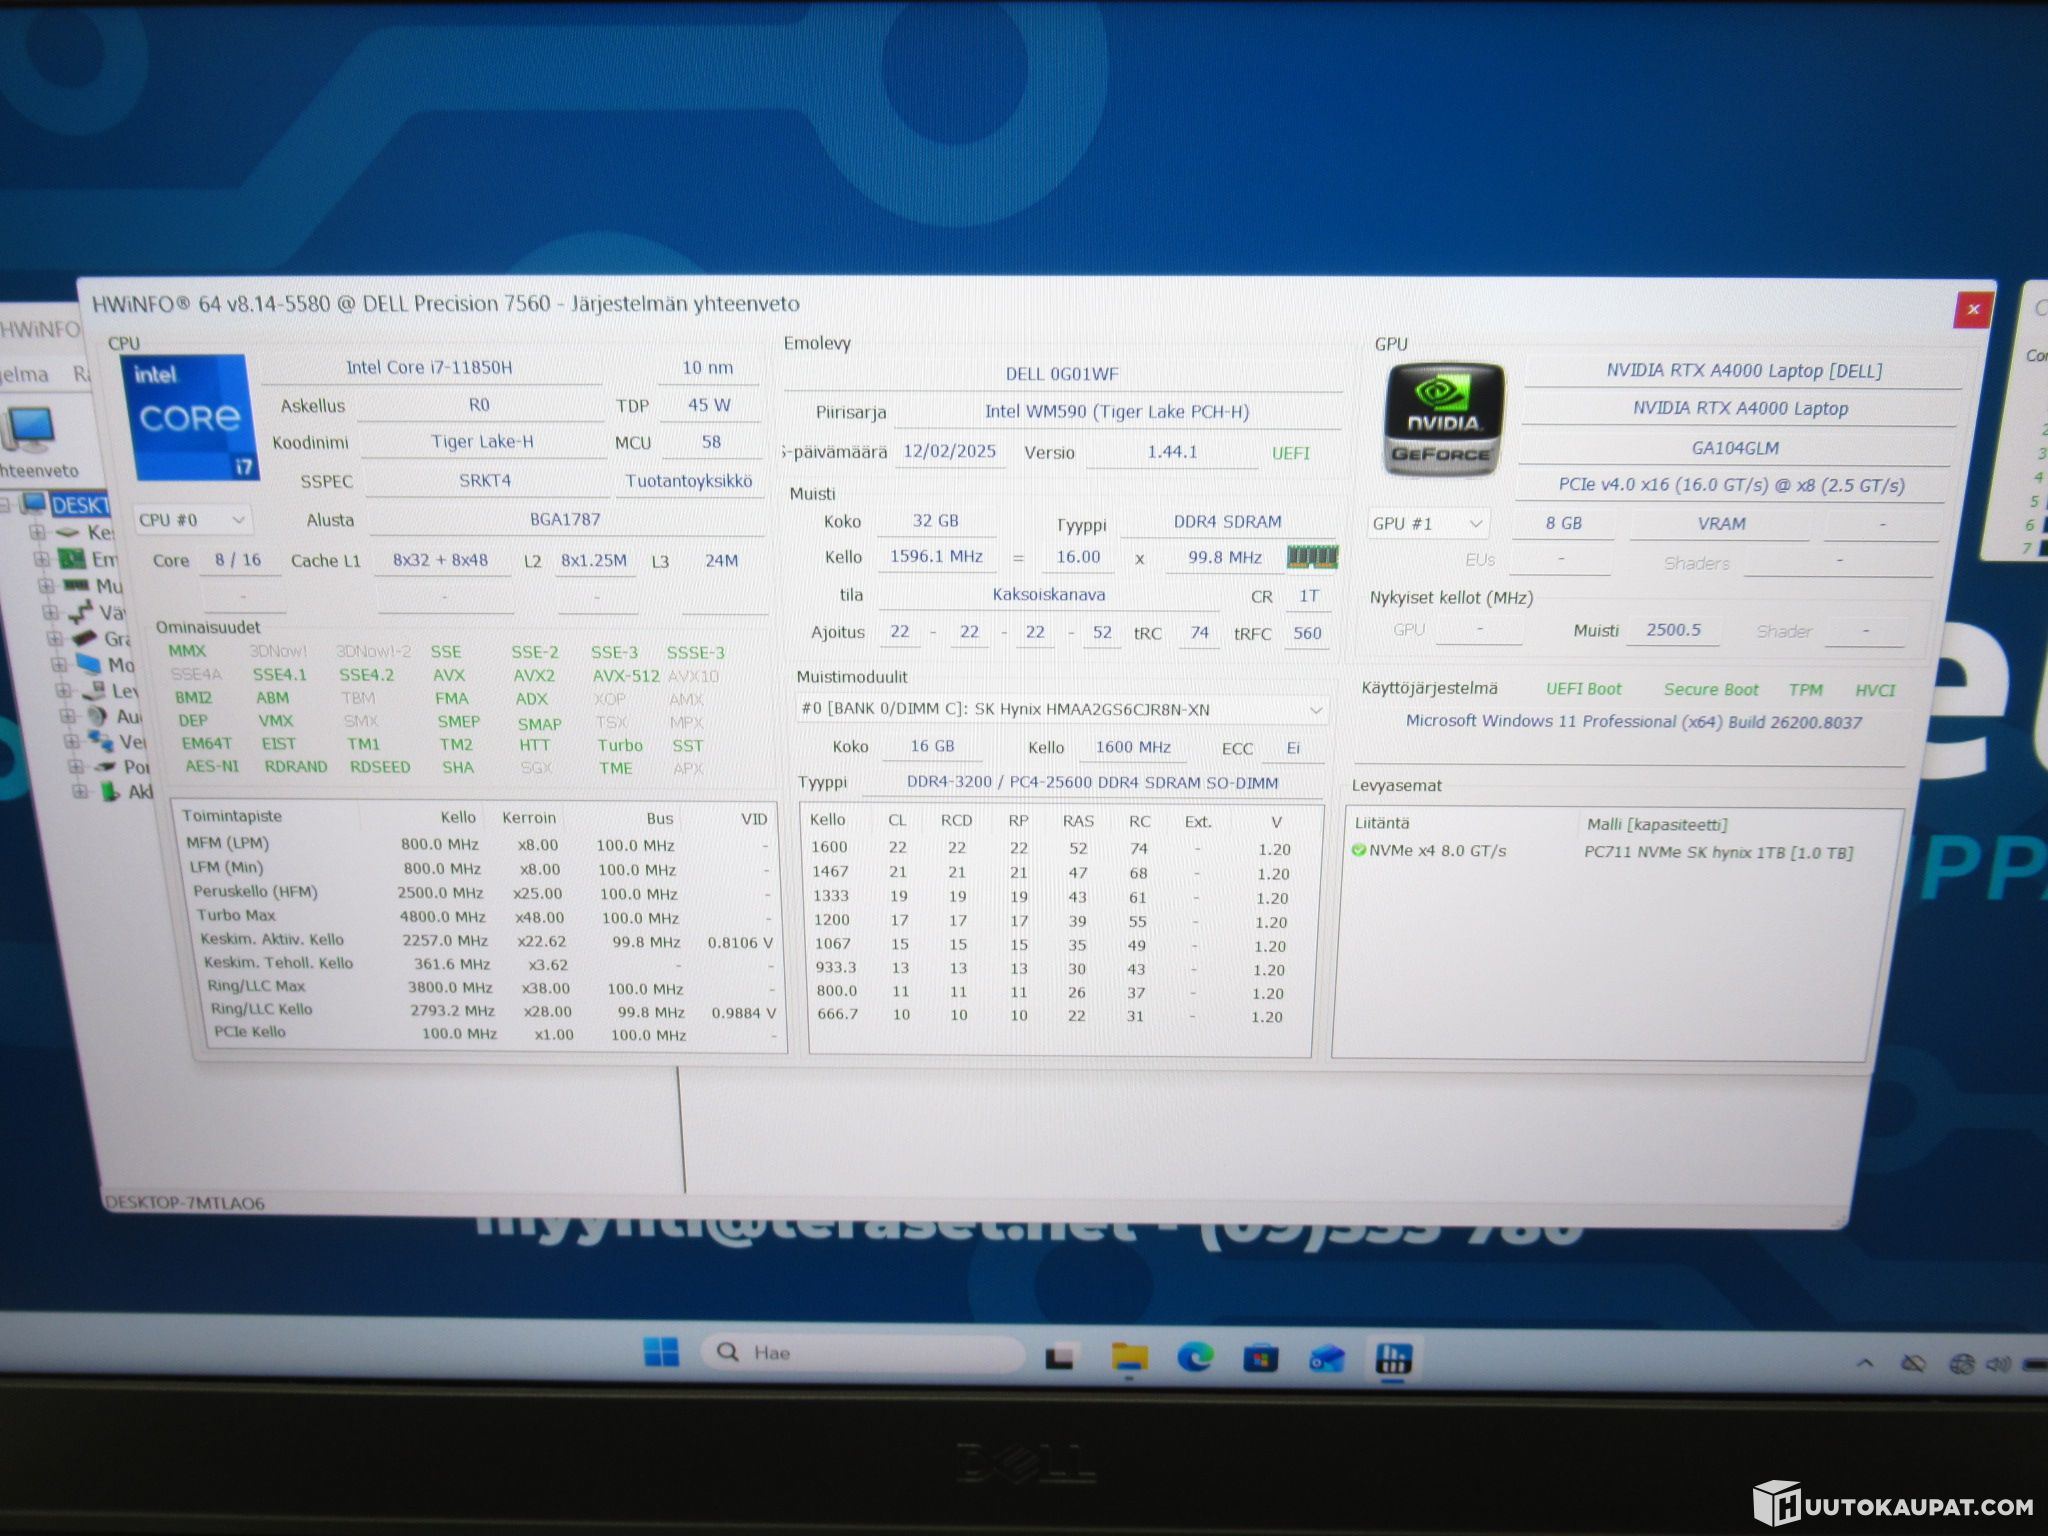Image resolution: width=2048 pixels, height=1536 pixels.
Task: Click the Secure Boot indicator
Action: (1711, 690)
